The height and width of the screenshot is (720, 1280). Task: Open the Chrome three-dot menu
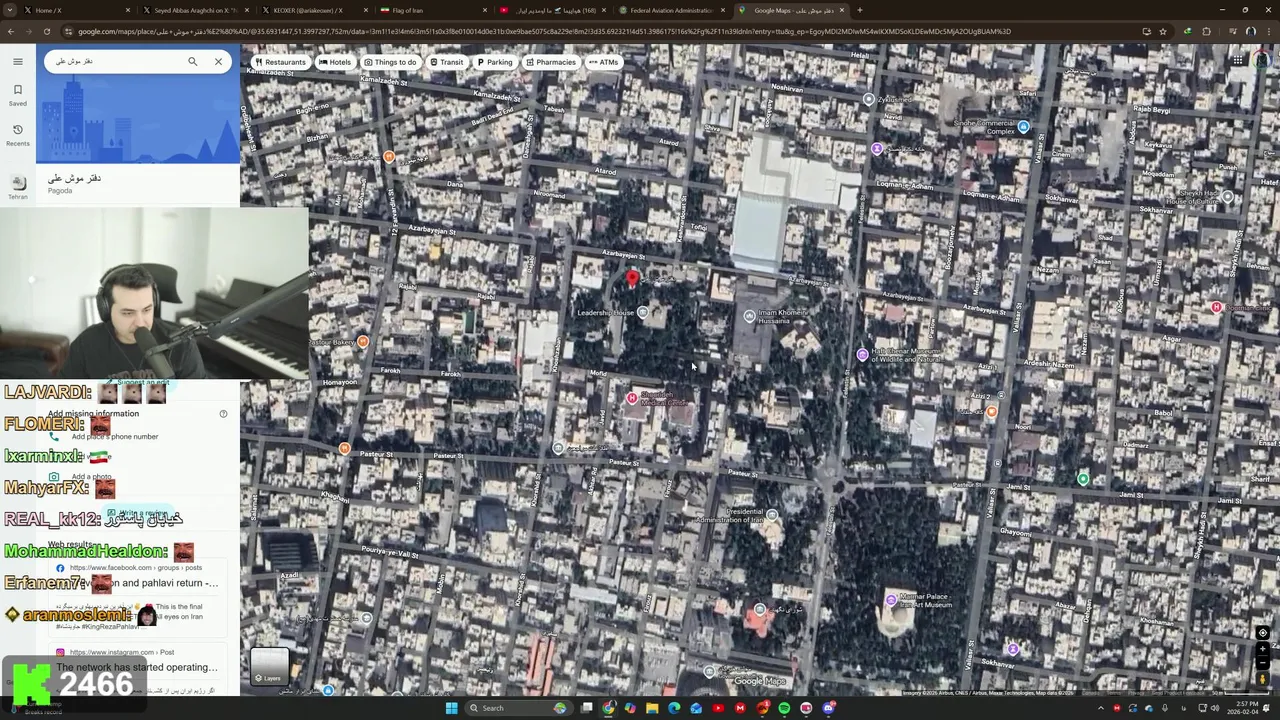(x=1270, y=31)
